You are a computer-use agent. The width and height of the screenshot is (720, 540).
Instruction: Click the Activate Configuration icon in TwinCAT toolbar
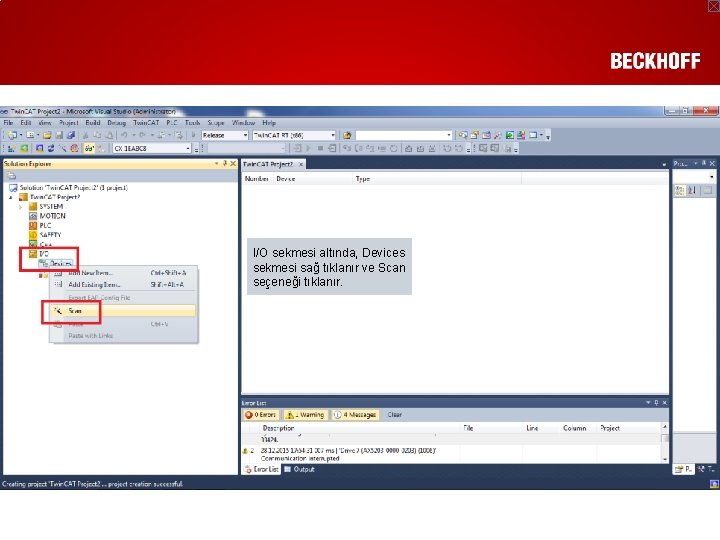coord(12,148)
